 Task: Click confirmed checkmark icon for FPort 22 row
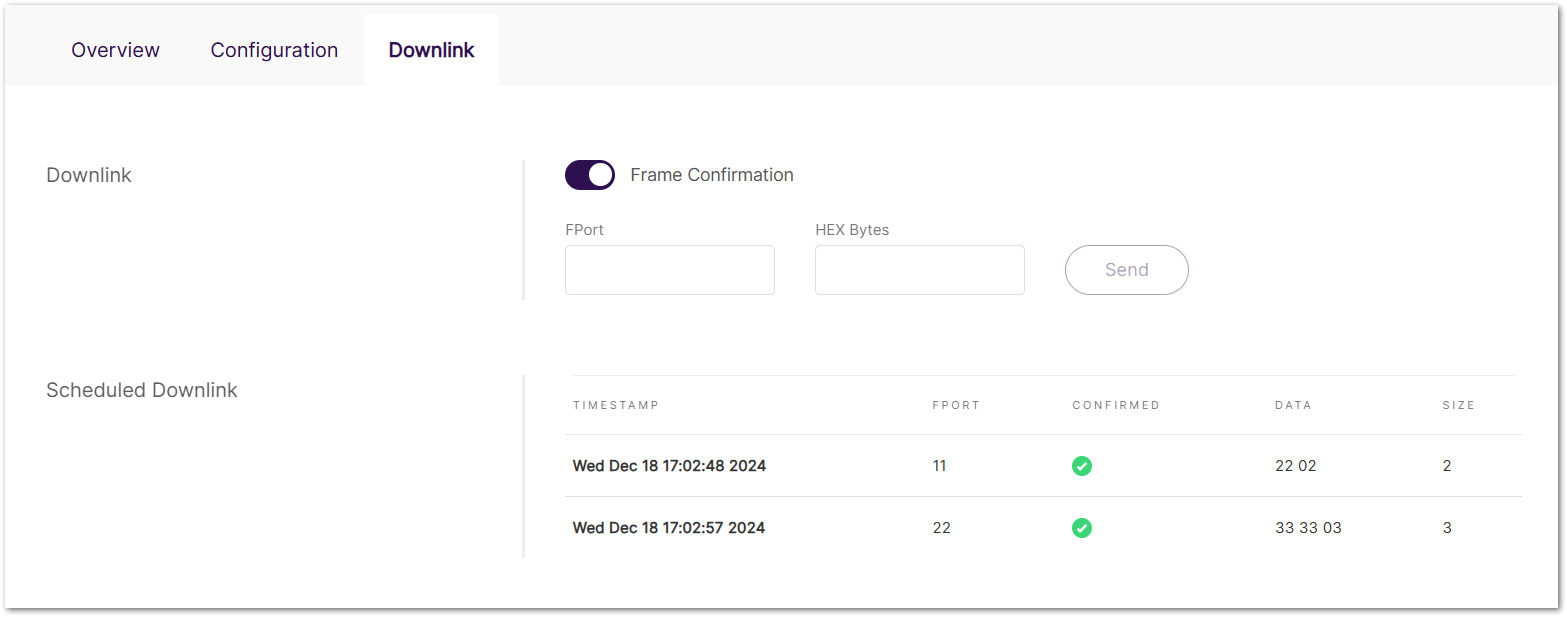coord(1081,528)
